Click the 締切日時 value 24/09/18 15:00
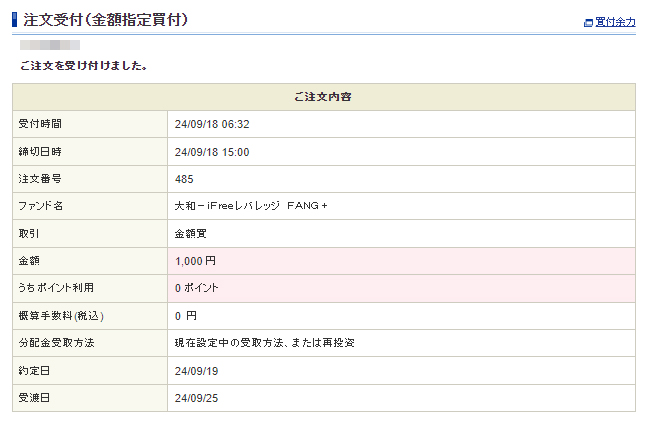This screenshot has height=425, width=648. [212, 152]
